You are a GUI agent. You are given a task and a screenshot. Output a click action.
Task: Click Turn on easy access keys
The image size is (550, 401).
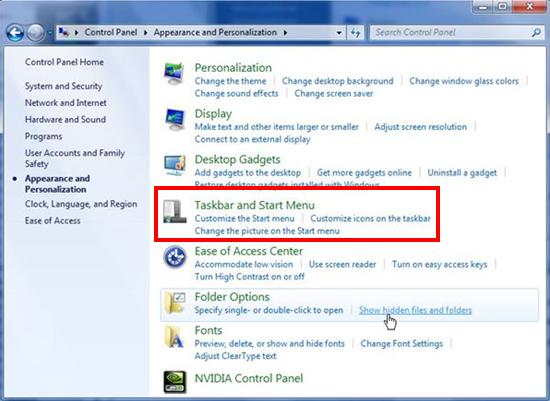coord(440,264)
